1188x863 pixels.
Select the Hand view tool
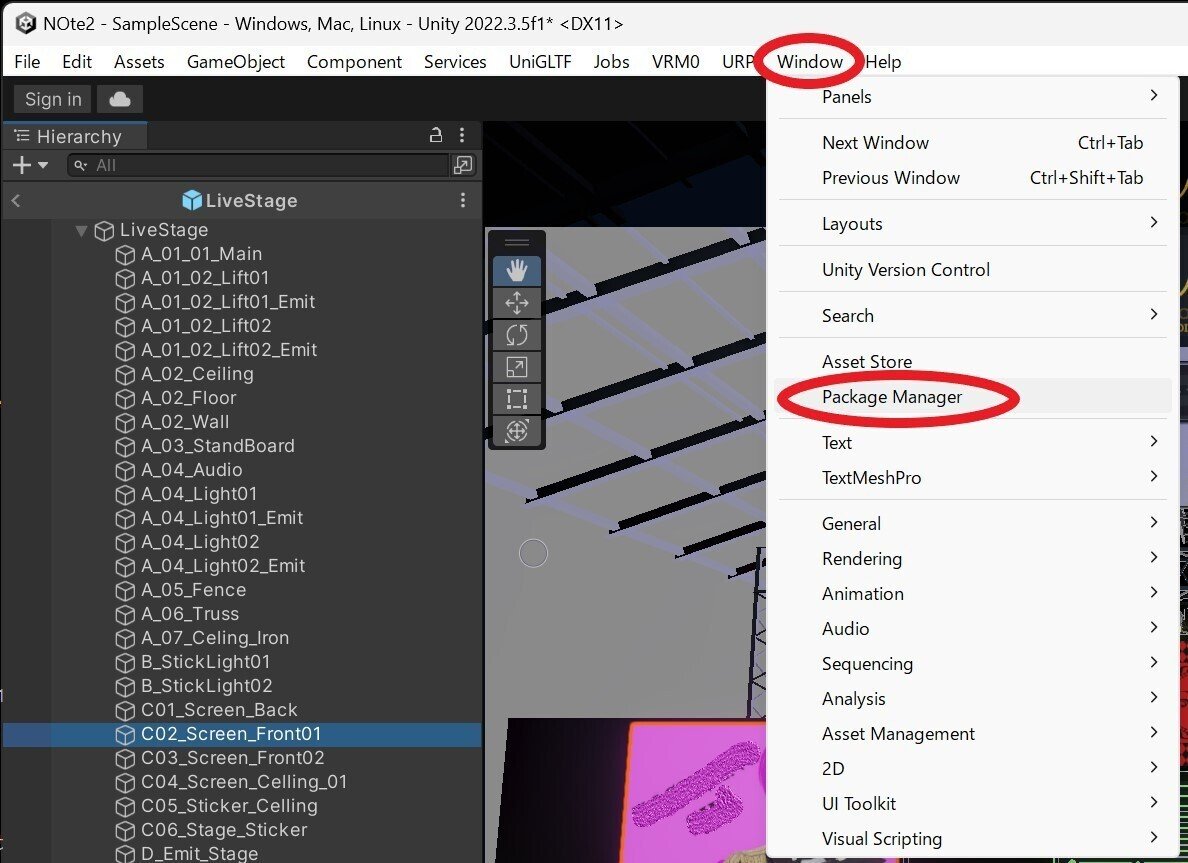point(517,270)
